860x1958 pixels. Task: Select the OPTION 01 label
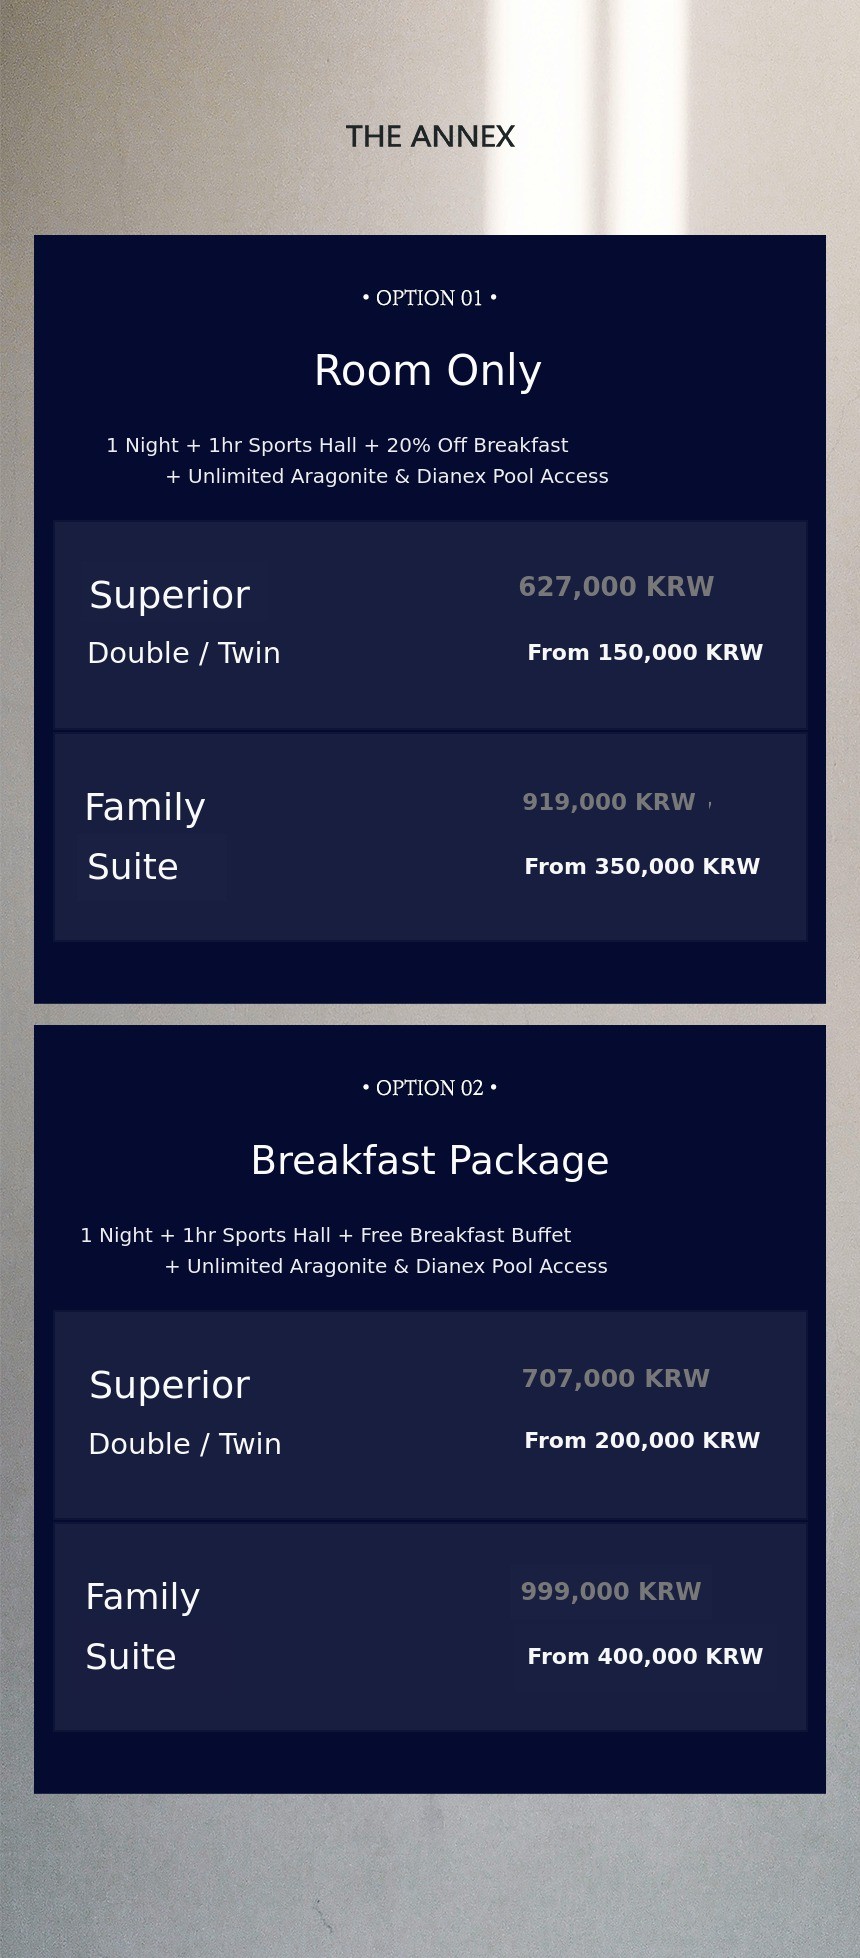pos(430,298)
